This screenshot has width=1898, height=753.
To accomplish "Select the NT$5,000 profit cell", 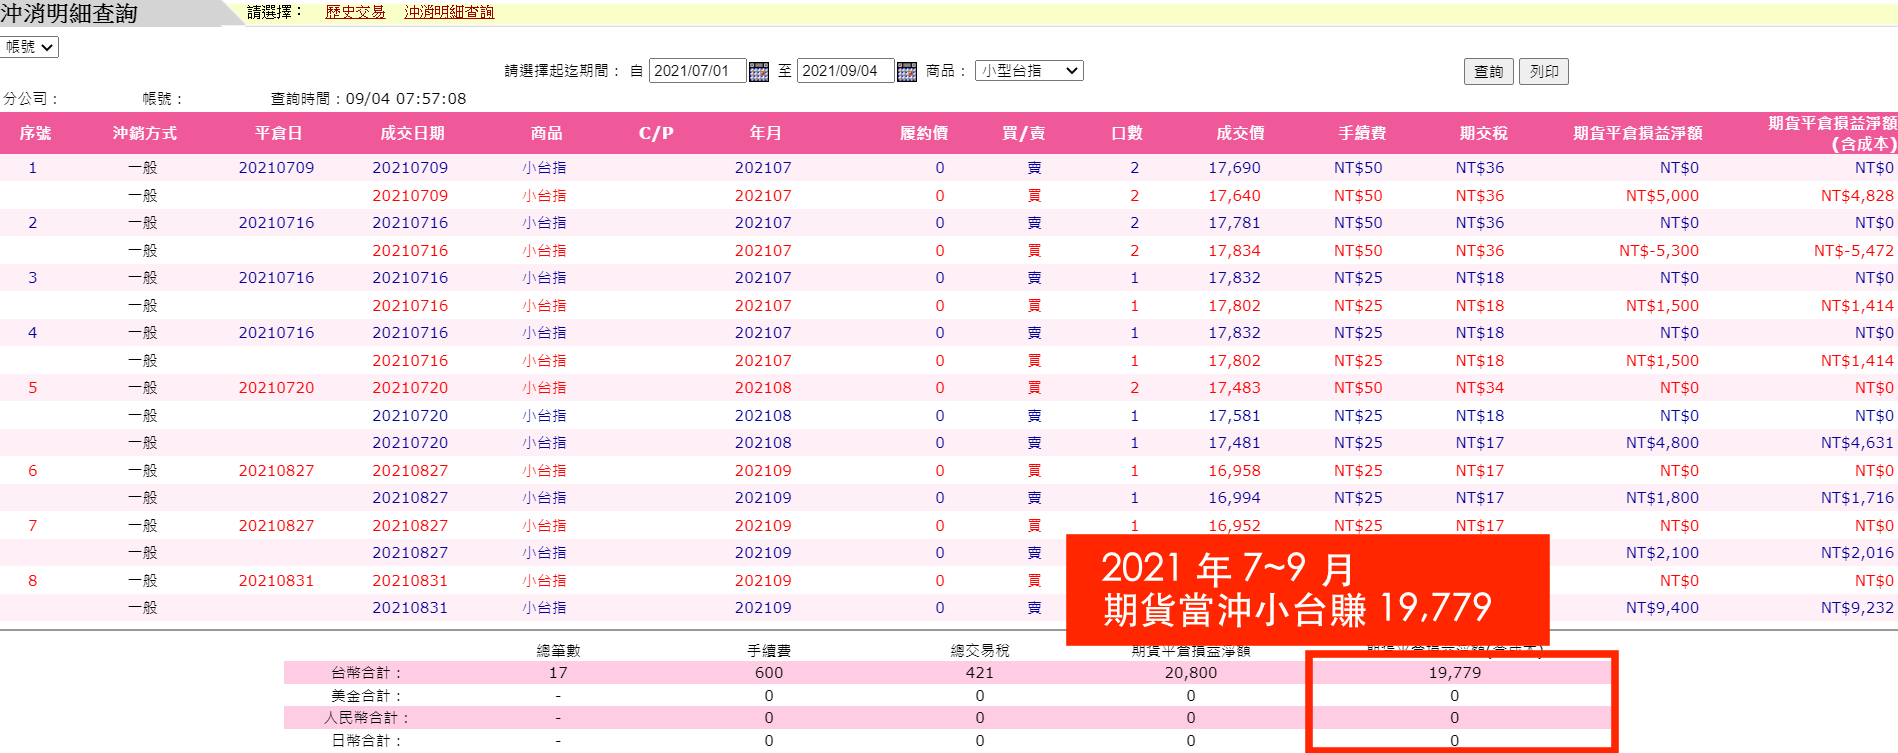I will (1662, 196).
